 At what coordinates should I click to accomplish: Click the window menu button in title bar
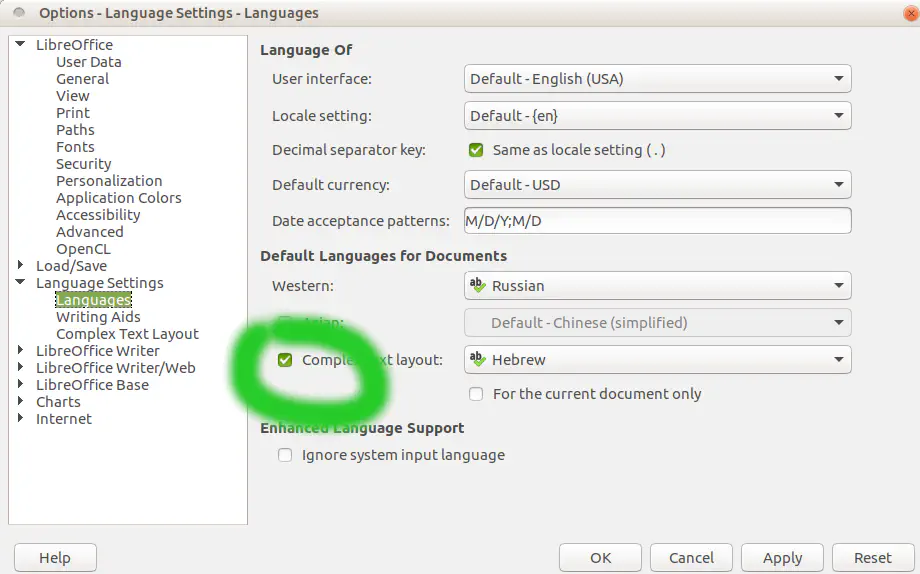19,13
